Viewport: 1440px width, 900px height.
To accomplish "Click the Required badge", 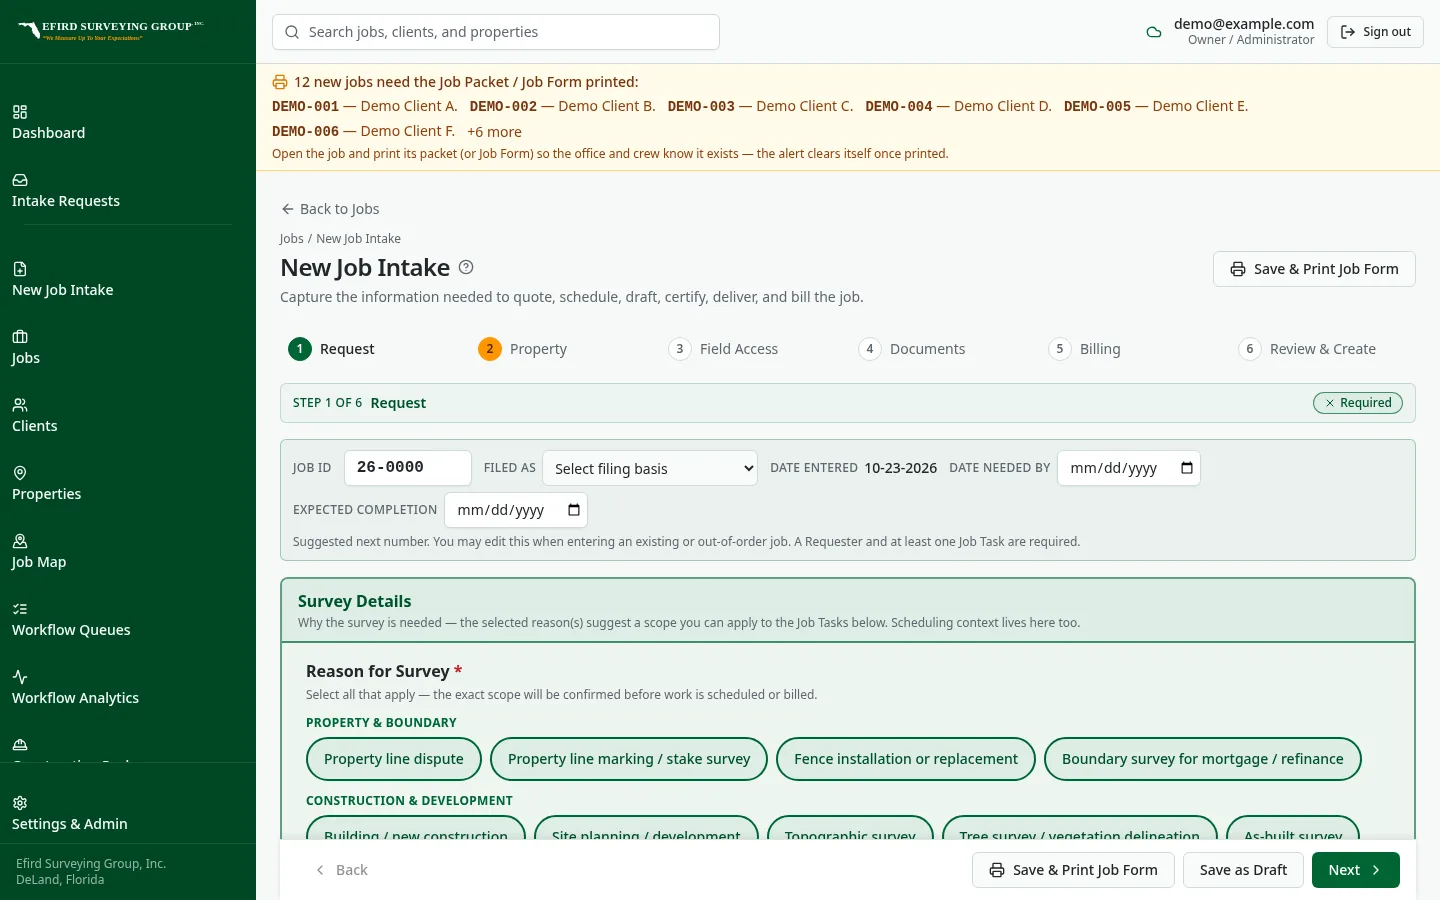I will pos(1357,403).
